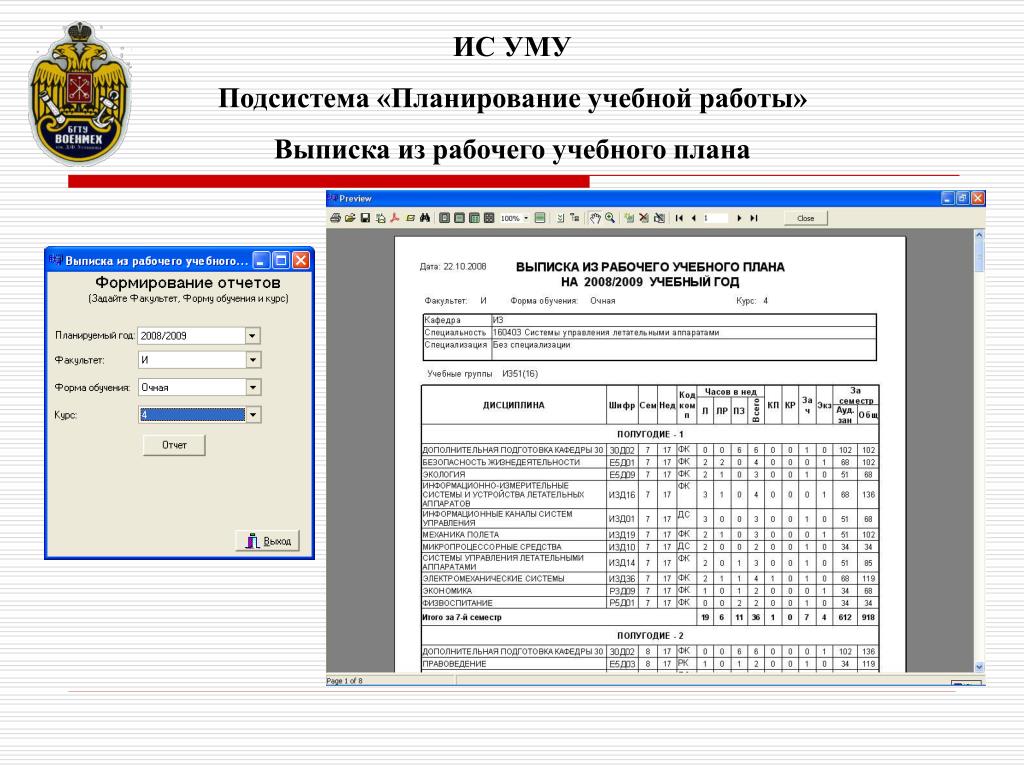The height and width of the screenshot is (768, 1024).
Task: Click the page number field in toolbar
Action: (x=715, y=218)
